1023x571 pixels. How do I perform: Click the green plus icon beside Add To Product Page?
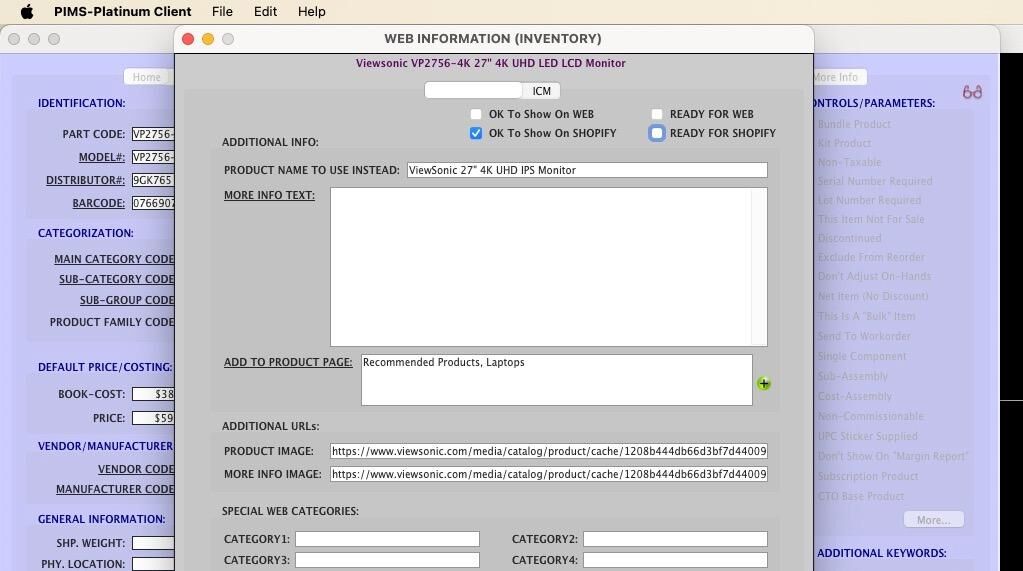763,384
